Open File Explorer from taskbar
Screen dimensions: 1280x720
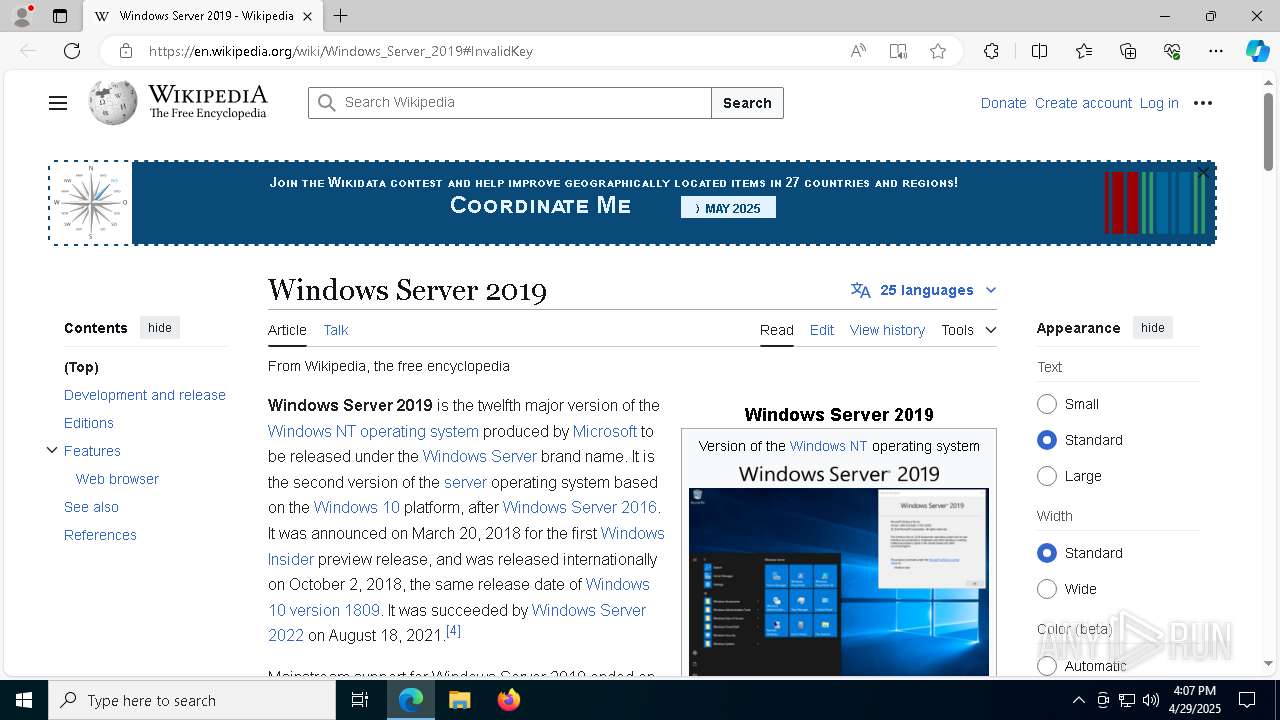tap(459, 700)
